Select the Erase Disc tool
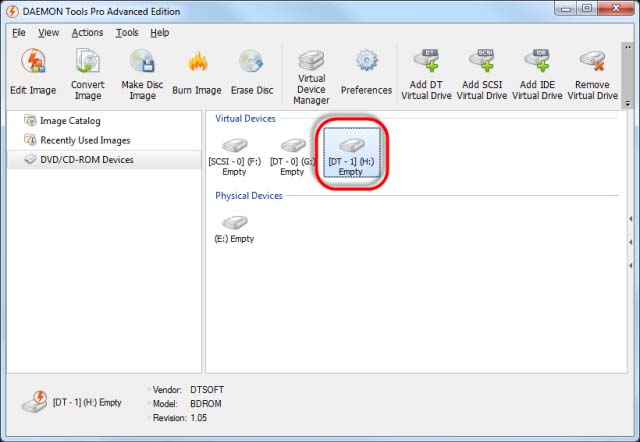 [x=252, y=72]
